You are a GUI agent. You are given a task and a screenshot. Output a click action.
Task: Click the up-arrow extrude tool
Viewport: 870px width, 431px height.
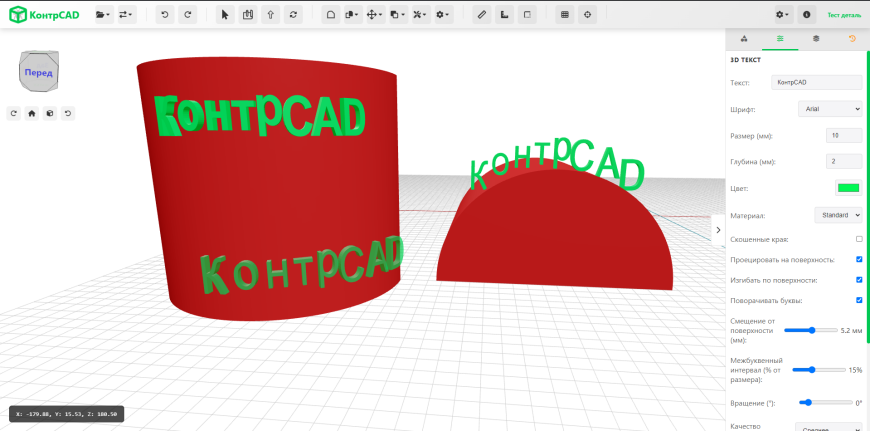(270, 15)
